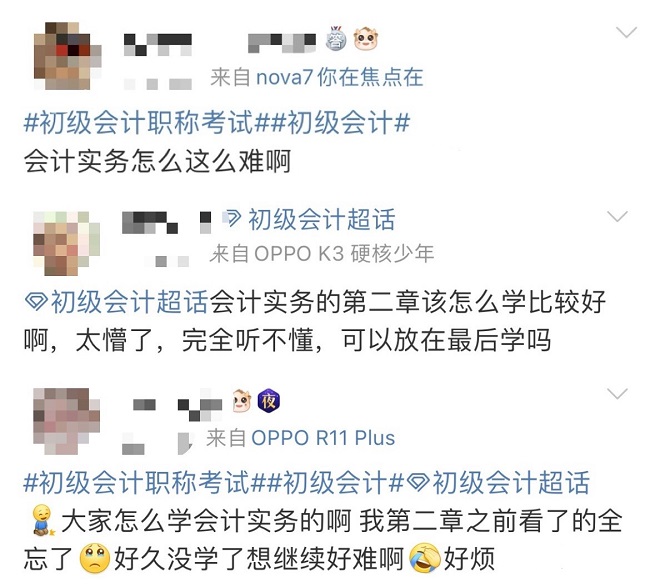Click the silver medal badge icon
This screenshot has width=650, height=587.
click(336, 39)
